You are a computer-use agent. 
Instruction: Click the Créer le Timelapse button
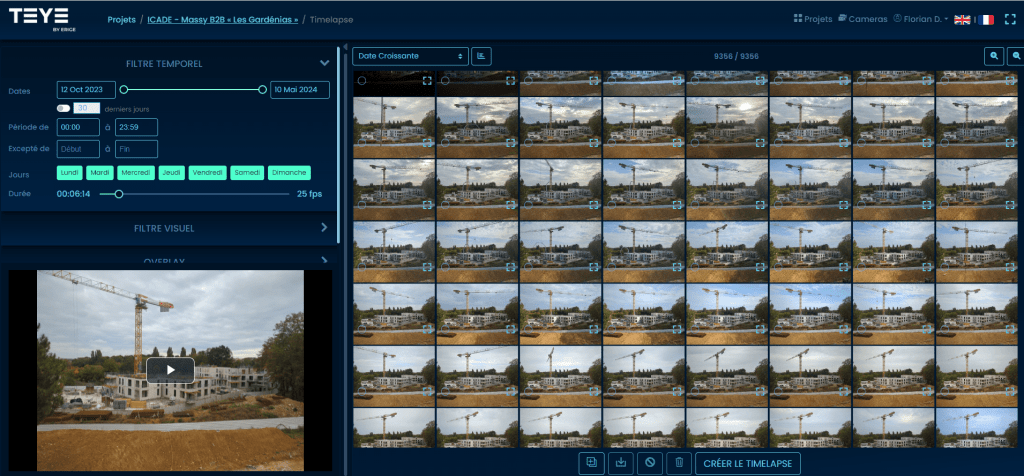tap(748, 462)
